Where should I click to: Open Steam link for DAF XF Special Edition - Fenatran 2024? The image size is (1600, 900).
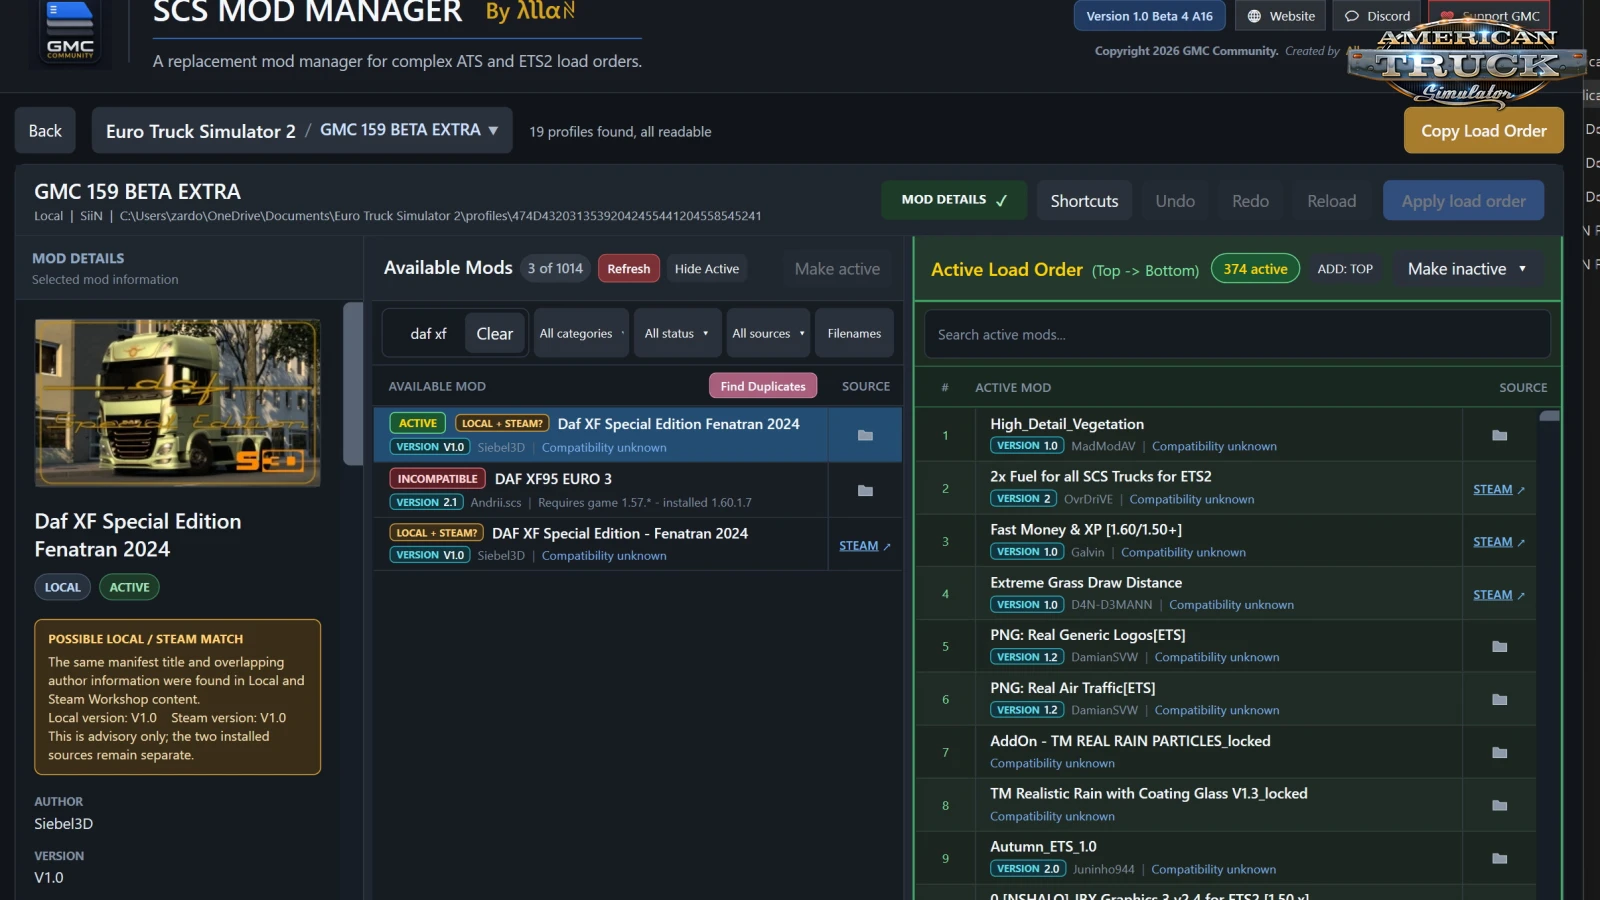click(x=865, y=546)
